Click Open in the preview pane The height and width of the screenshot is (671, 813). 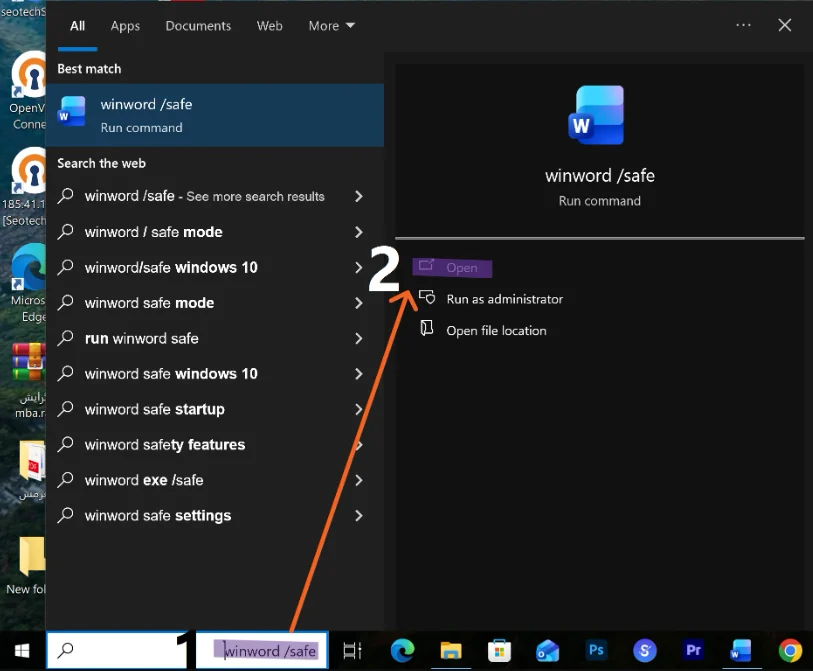point(452,268)
